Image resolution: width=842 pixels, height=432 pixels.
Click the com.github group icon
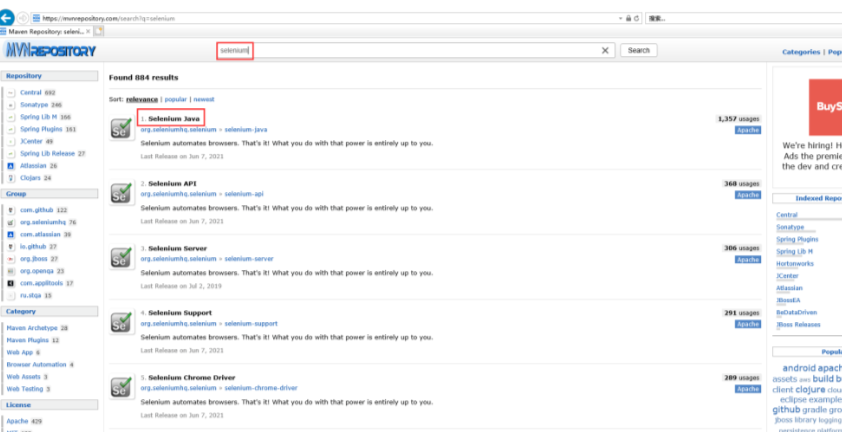point(11,210)
